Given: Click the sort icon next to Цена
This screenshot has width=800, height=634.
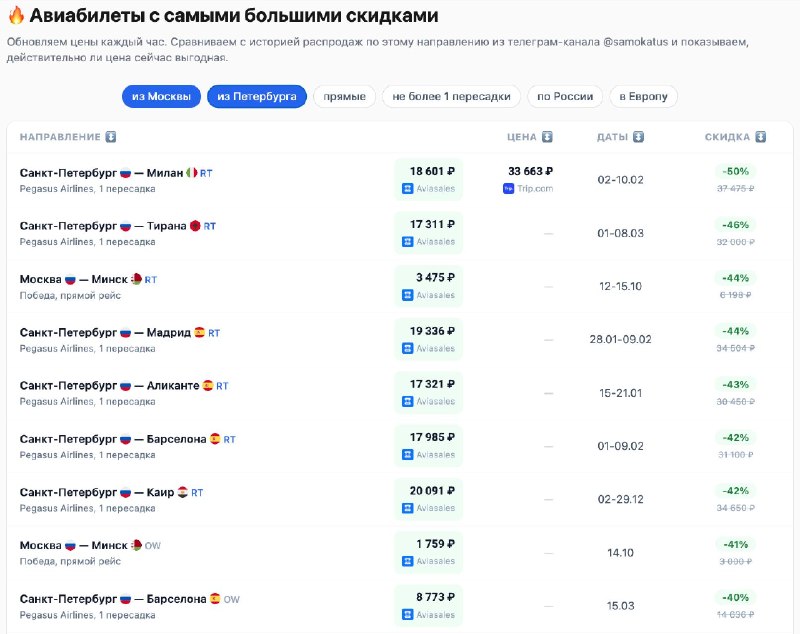Looking at the screenshot, I should (547, 137).
